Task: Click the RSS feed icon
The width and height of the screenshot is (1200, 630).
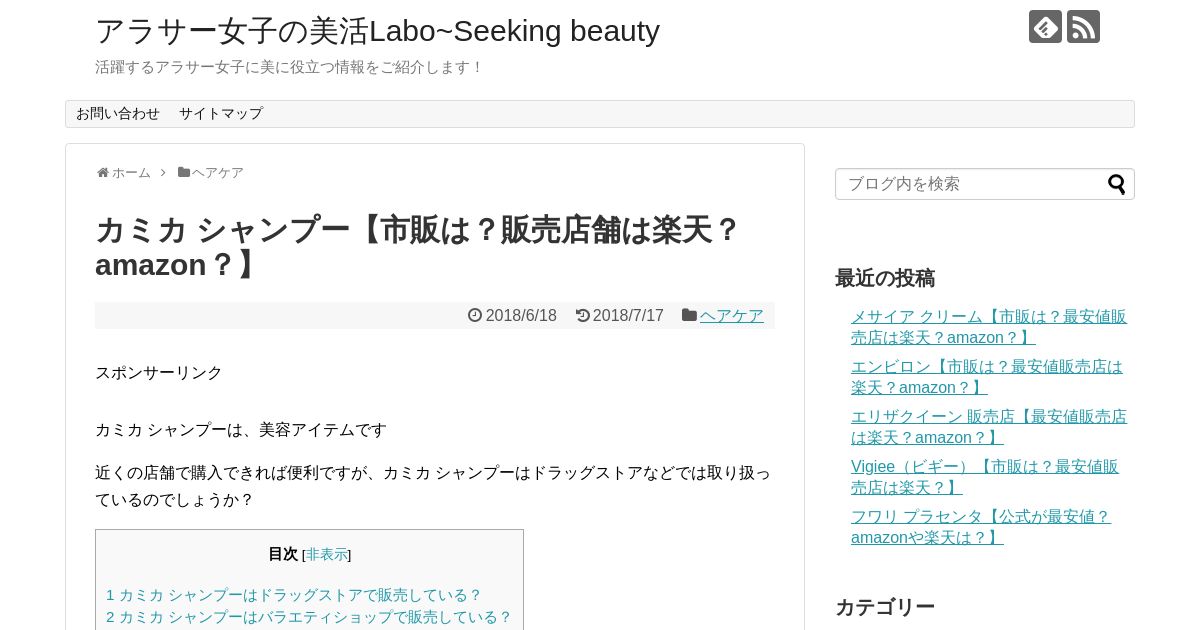Action: pyautogui.click(x=1083, y=27)
